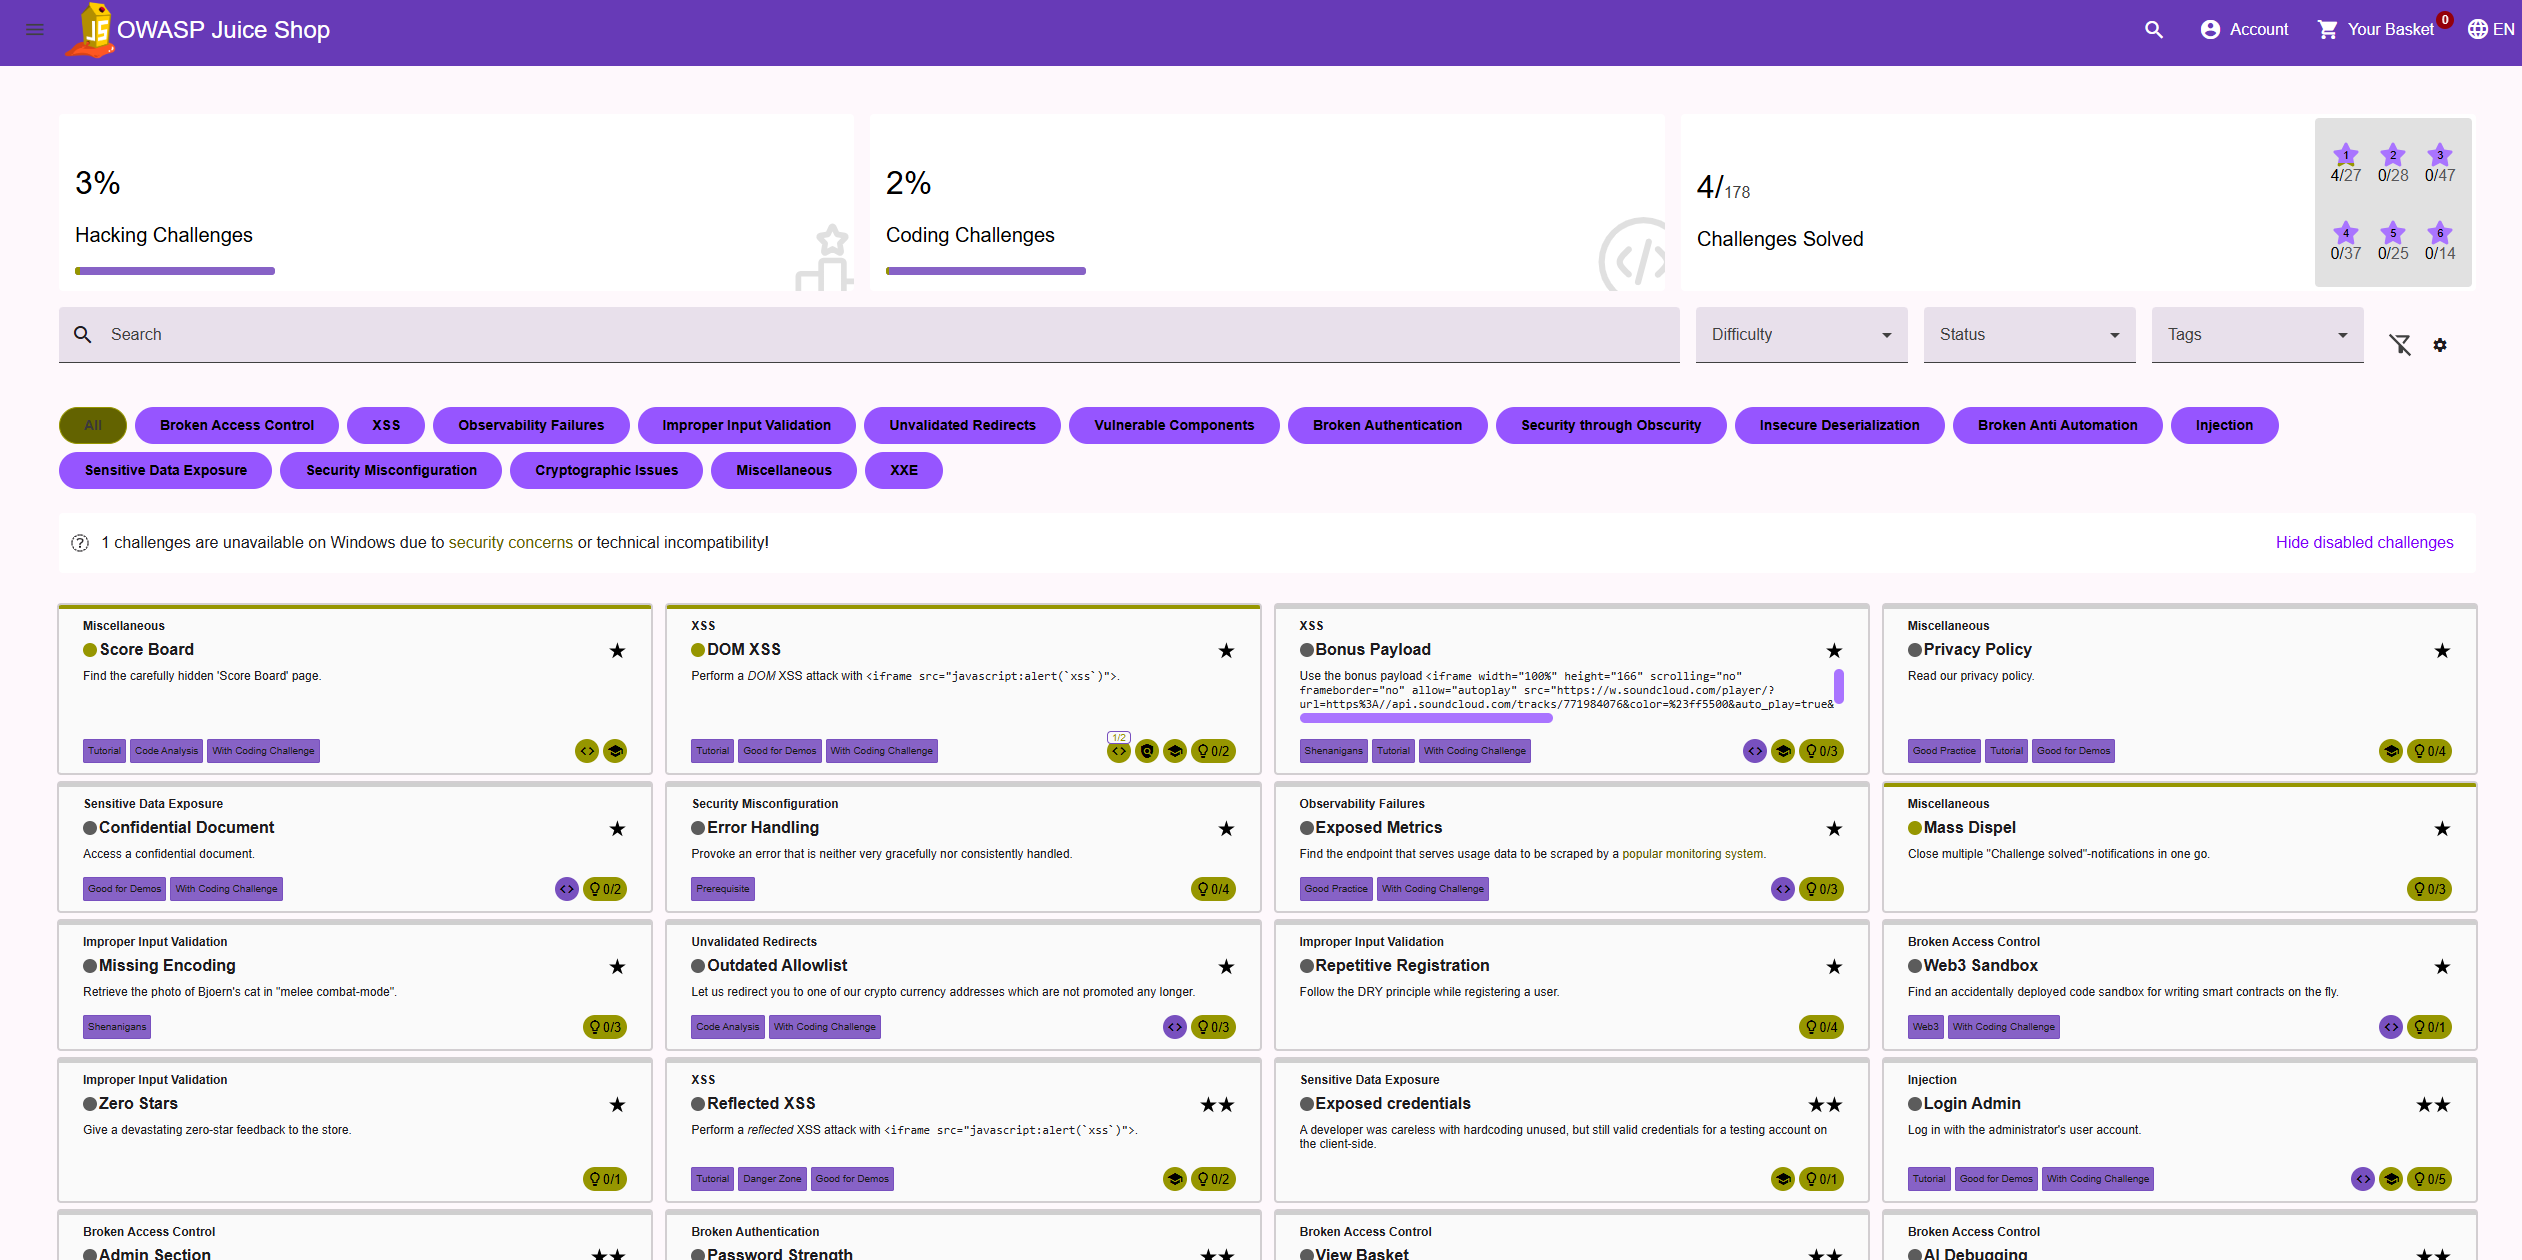The height and width of the screenshot is (1260, 2522).
Task: Start tutorial on Reflected XSS card
Action: click(1175, 1179)
